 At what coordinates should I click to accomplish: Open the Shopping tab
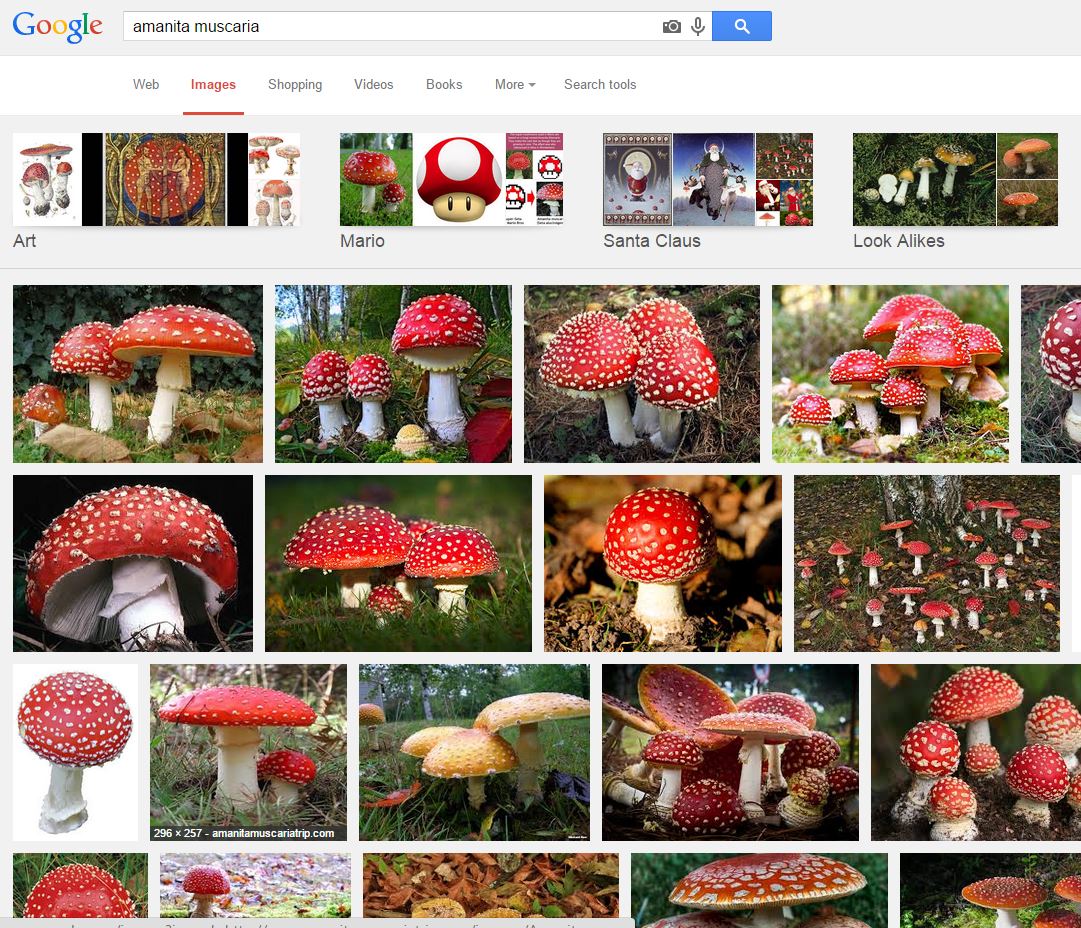[x=295, y=84]
